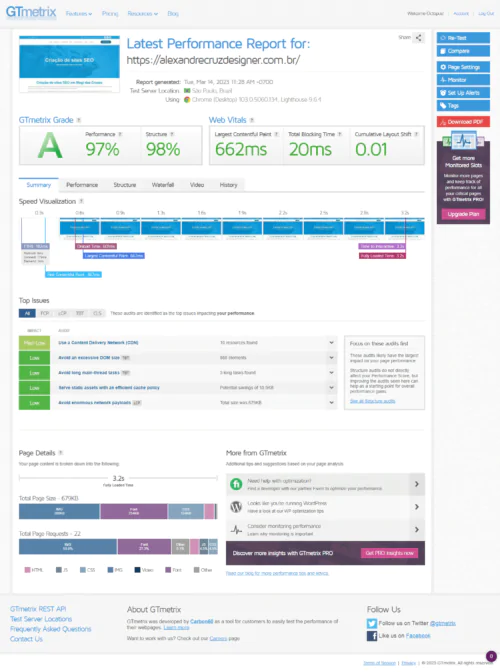The width and height of the screenshot is (500, 672).
Task: Click the WordPress logo icon
Action: [236, 507]
